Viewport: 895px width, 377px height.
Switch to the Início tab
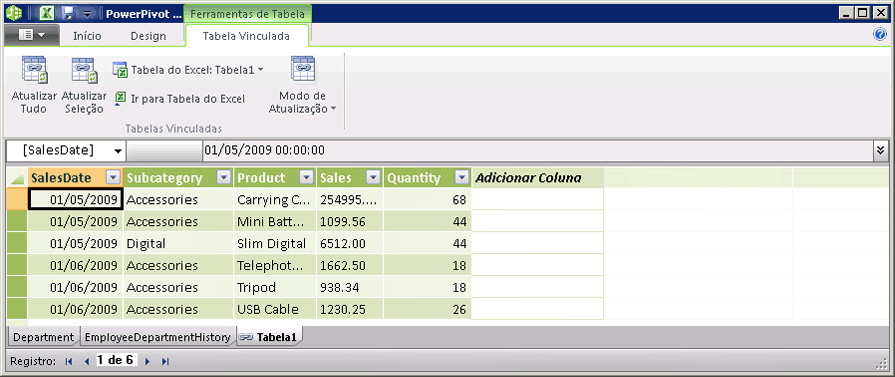[x=87, y=36]
